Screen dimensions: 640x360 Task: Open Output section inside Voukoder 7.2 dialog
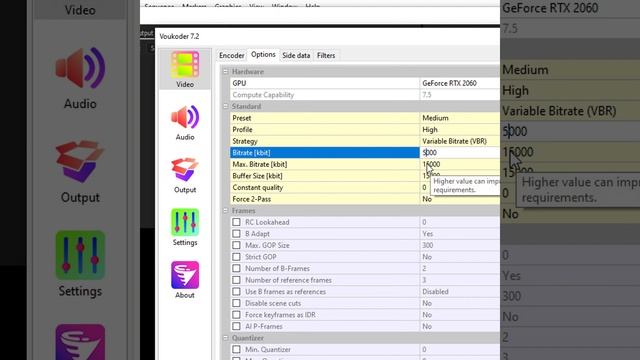click(185, 175)
